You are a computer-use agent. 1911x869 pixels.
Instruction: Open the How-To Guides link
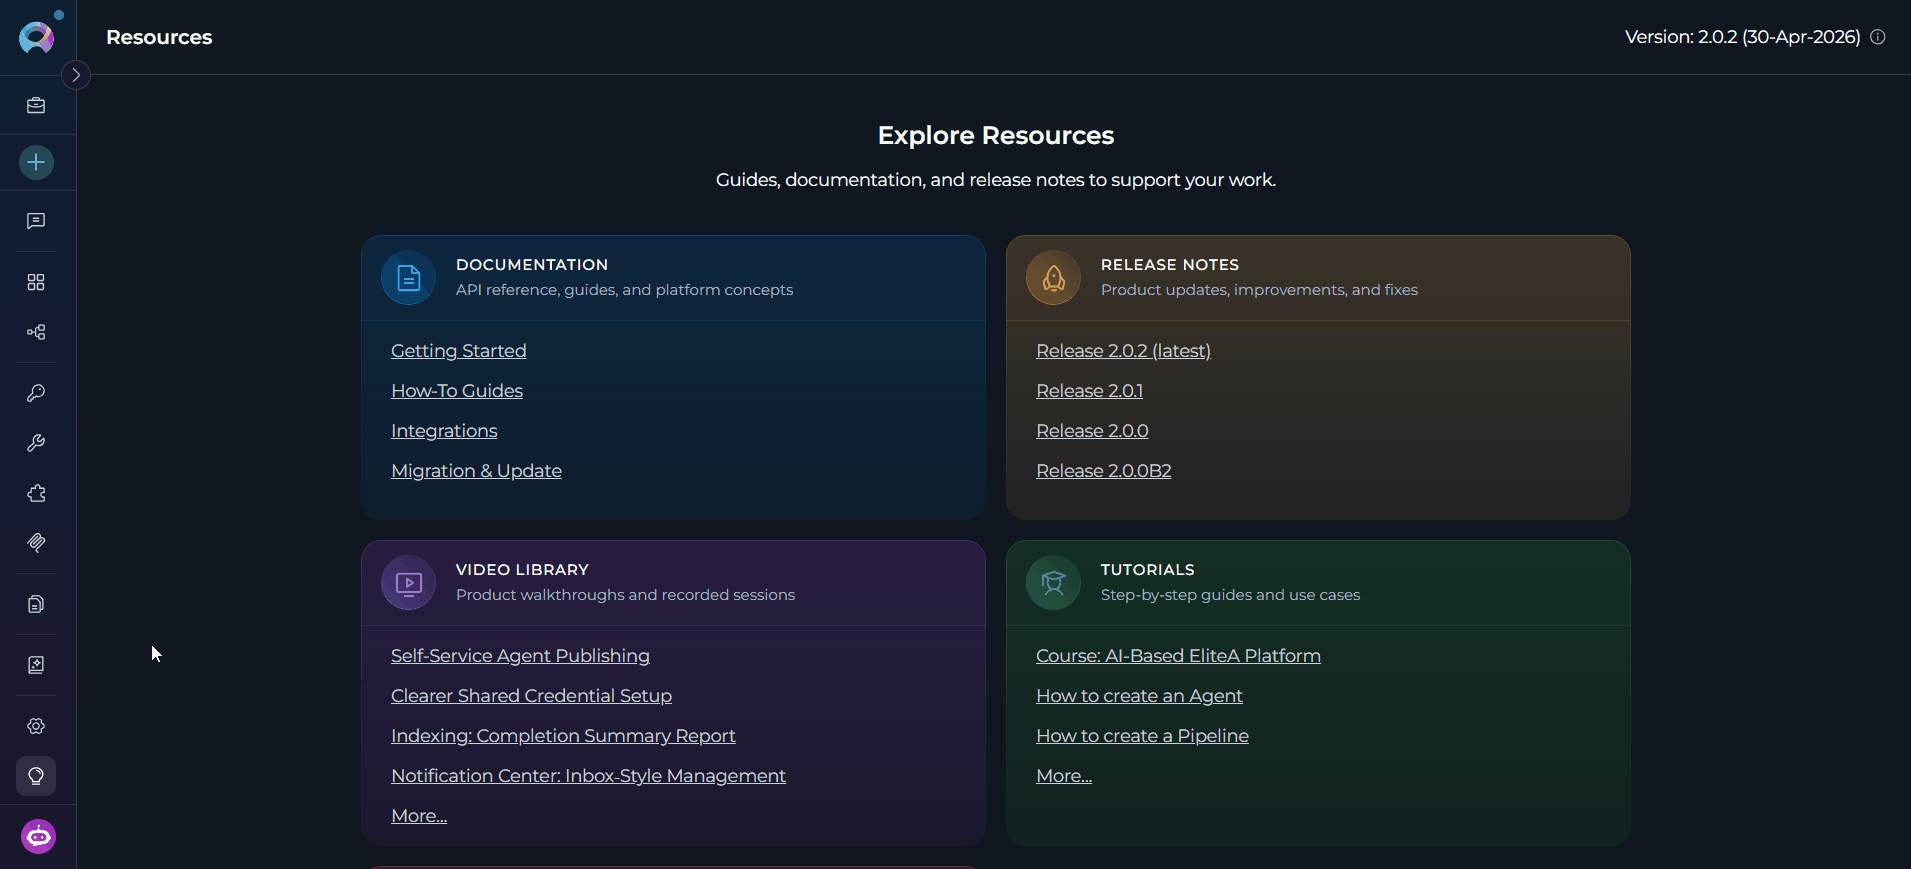point(457,391)
